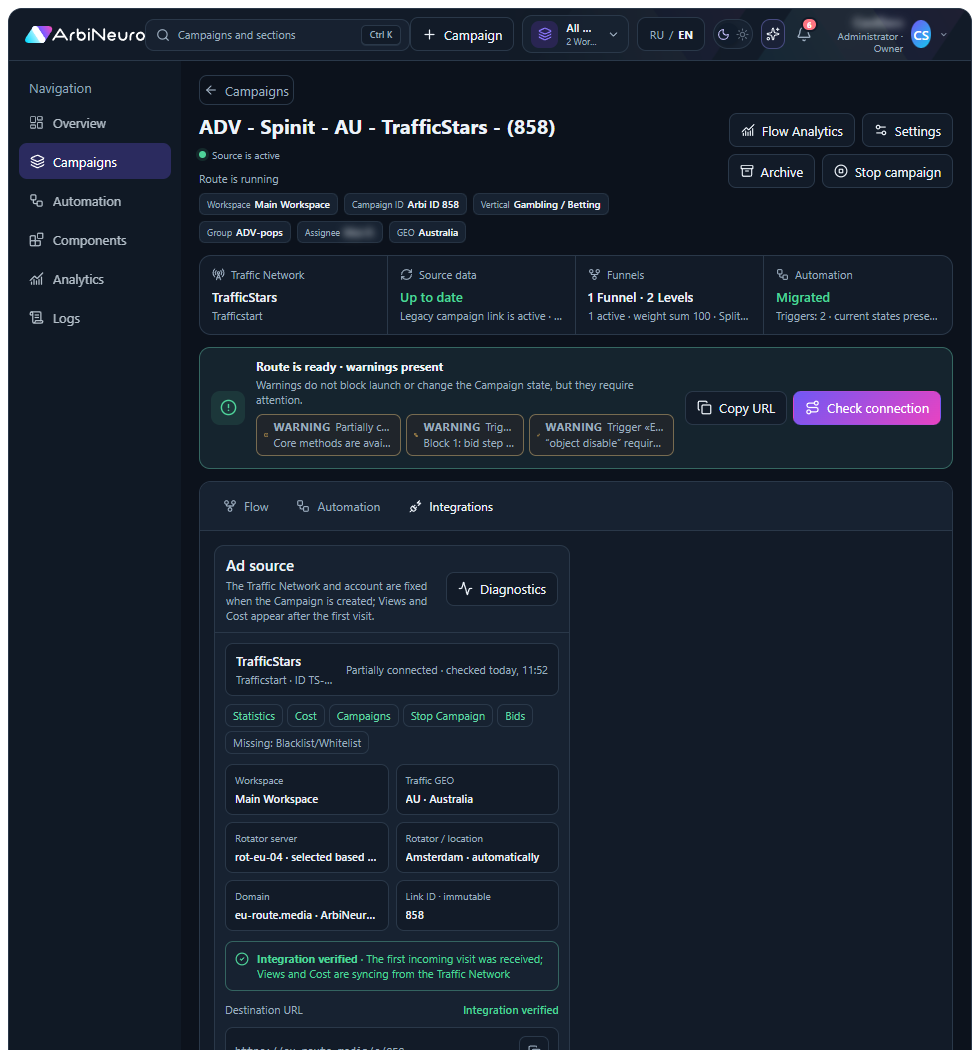This screenshot has height=1050, width=980.
Task: Click green Integration verified label beside Destination URL
Action: click(x=510, y=1010)
